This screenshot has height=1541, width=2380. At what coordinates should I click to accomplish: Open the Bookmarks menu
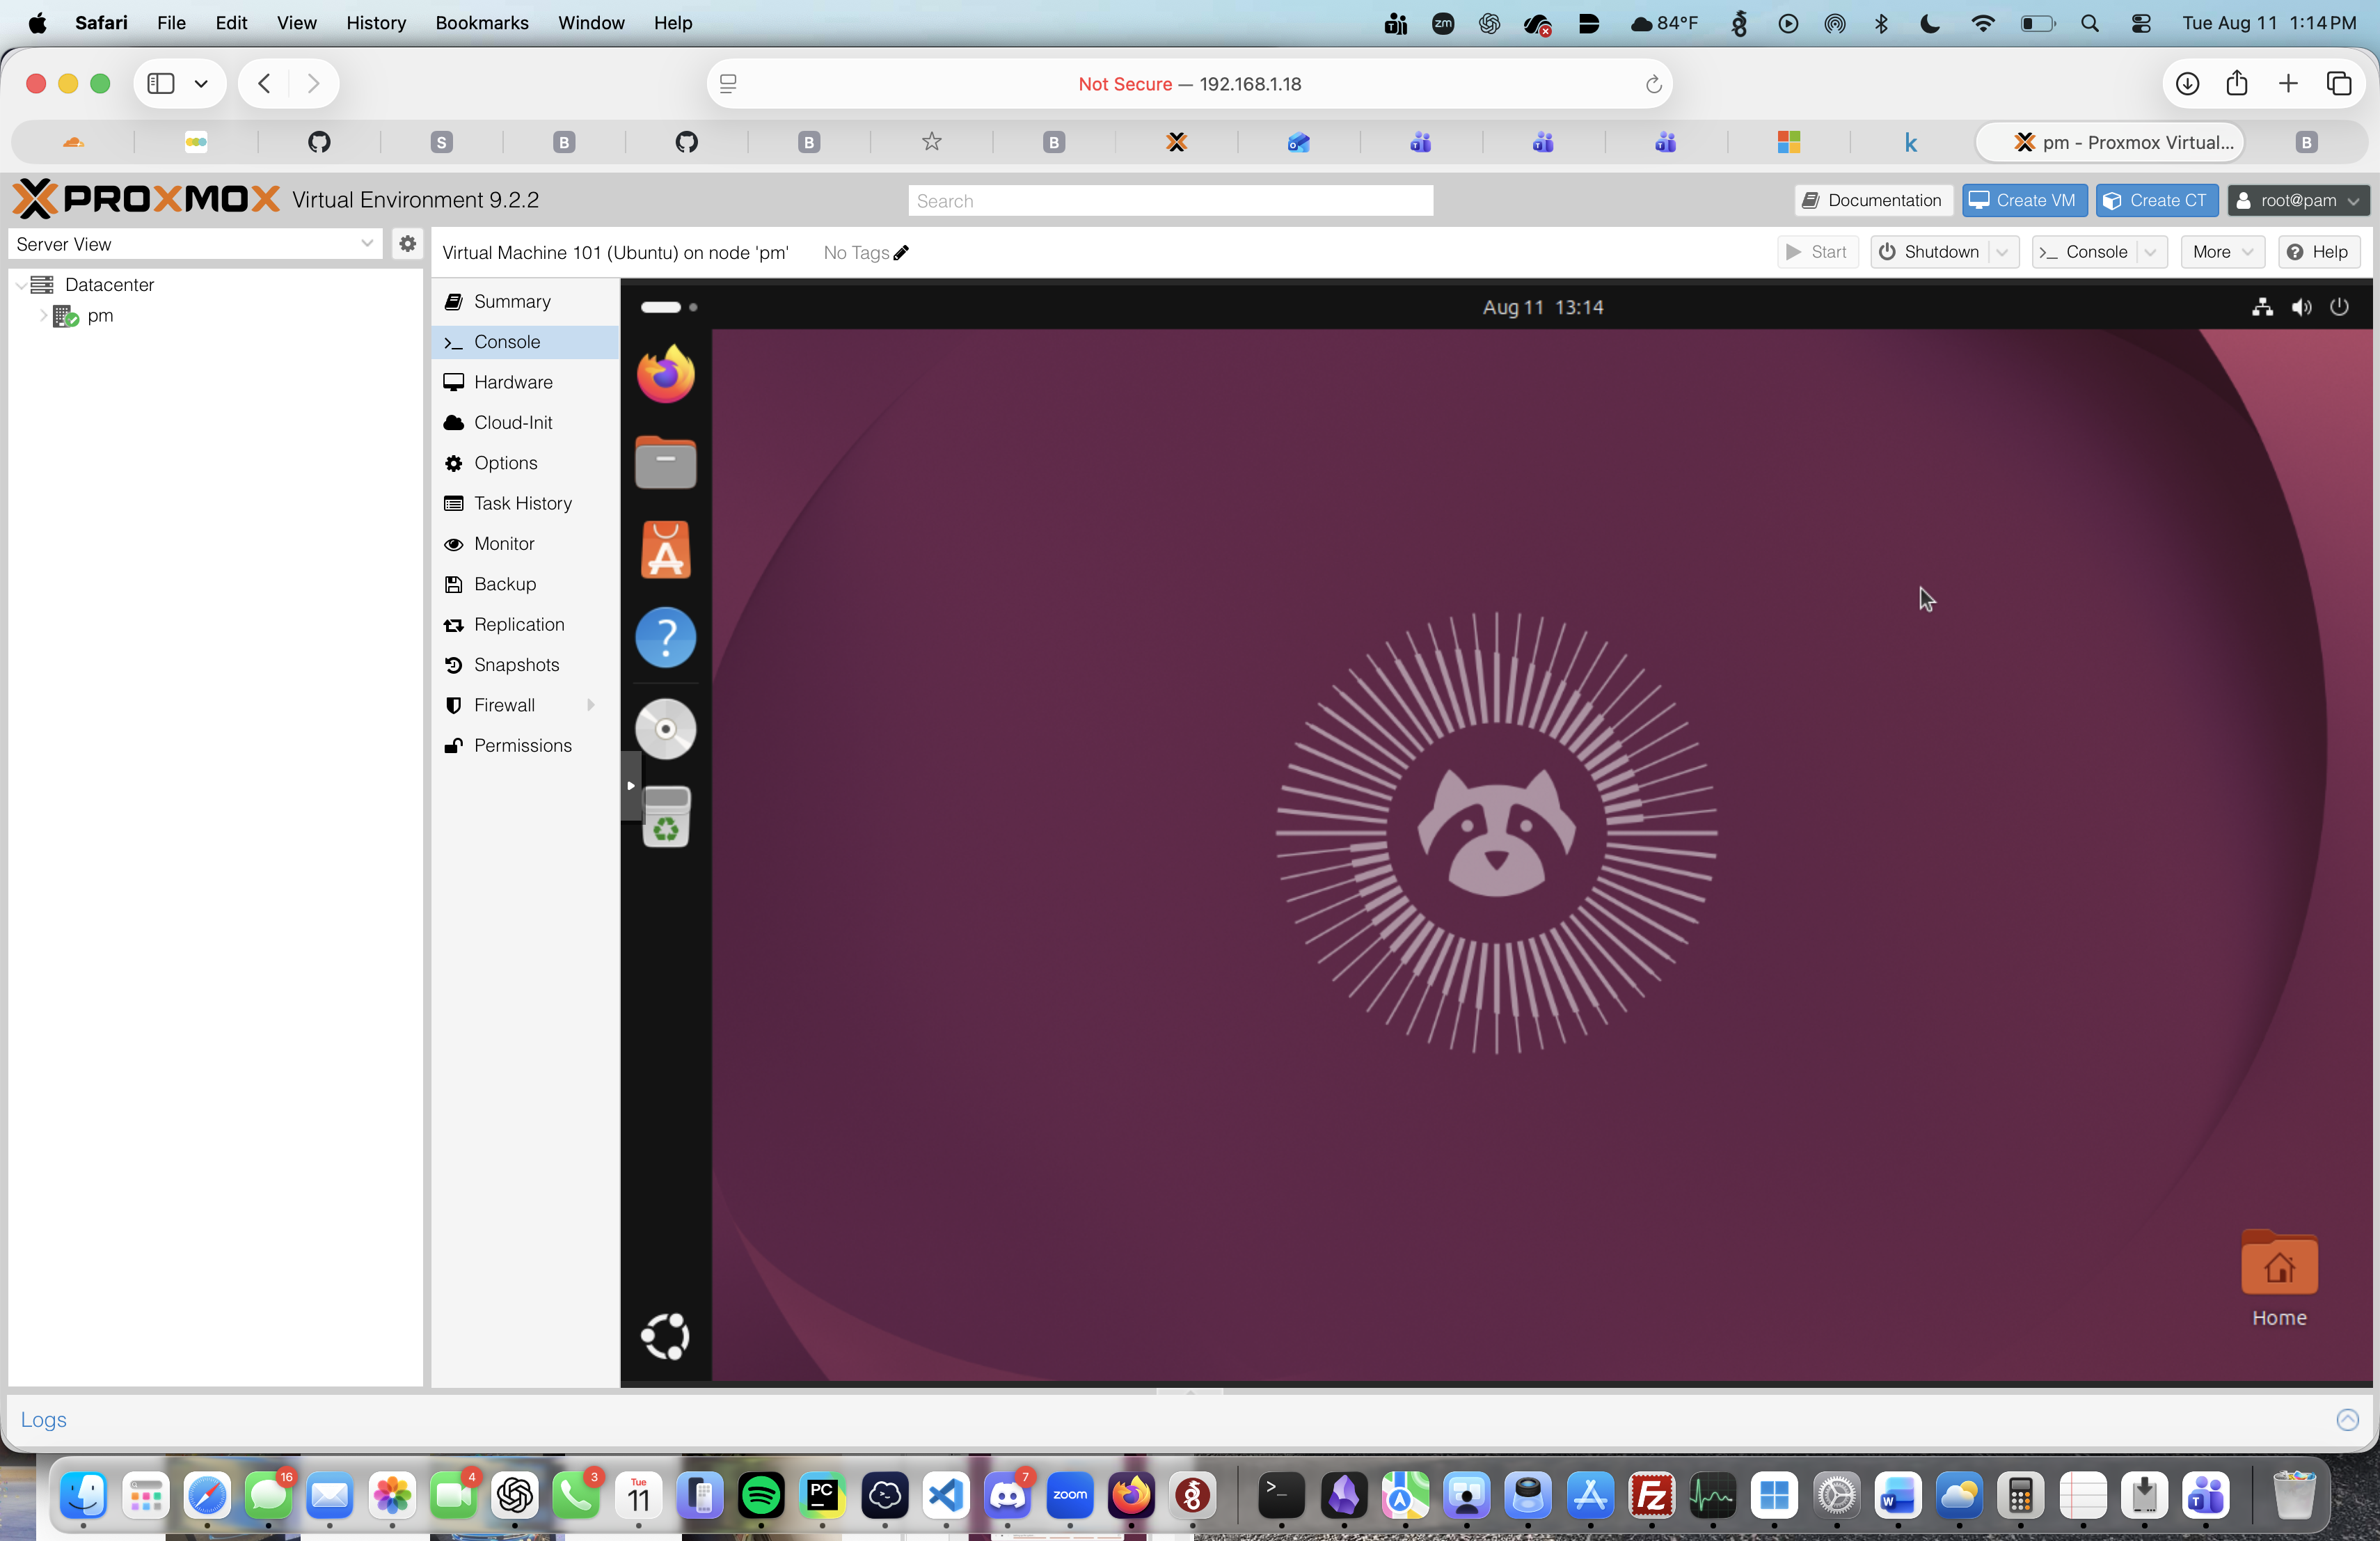(481, 22)
